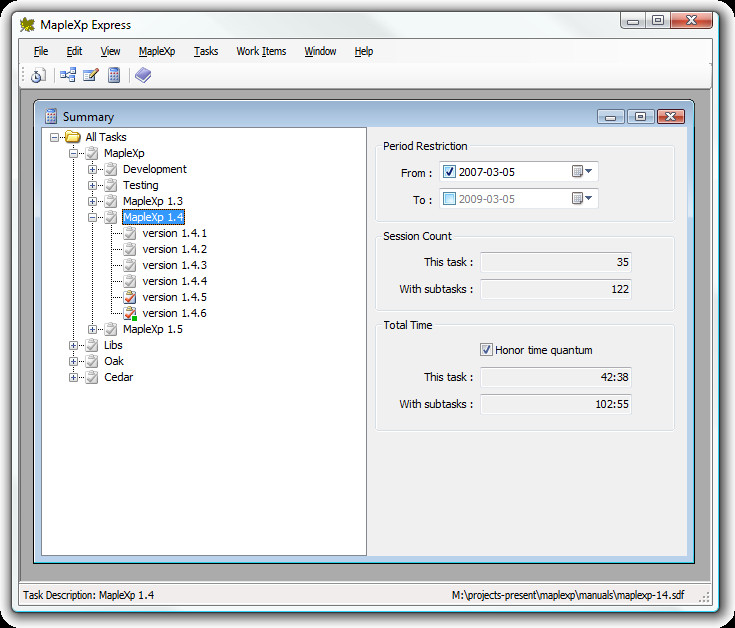Click the Session Count With subtasks field 122
The height and width of the screenshot is (628, 735).
(556, 289)
